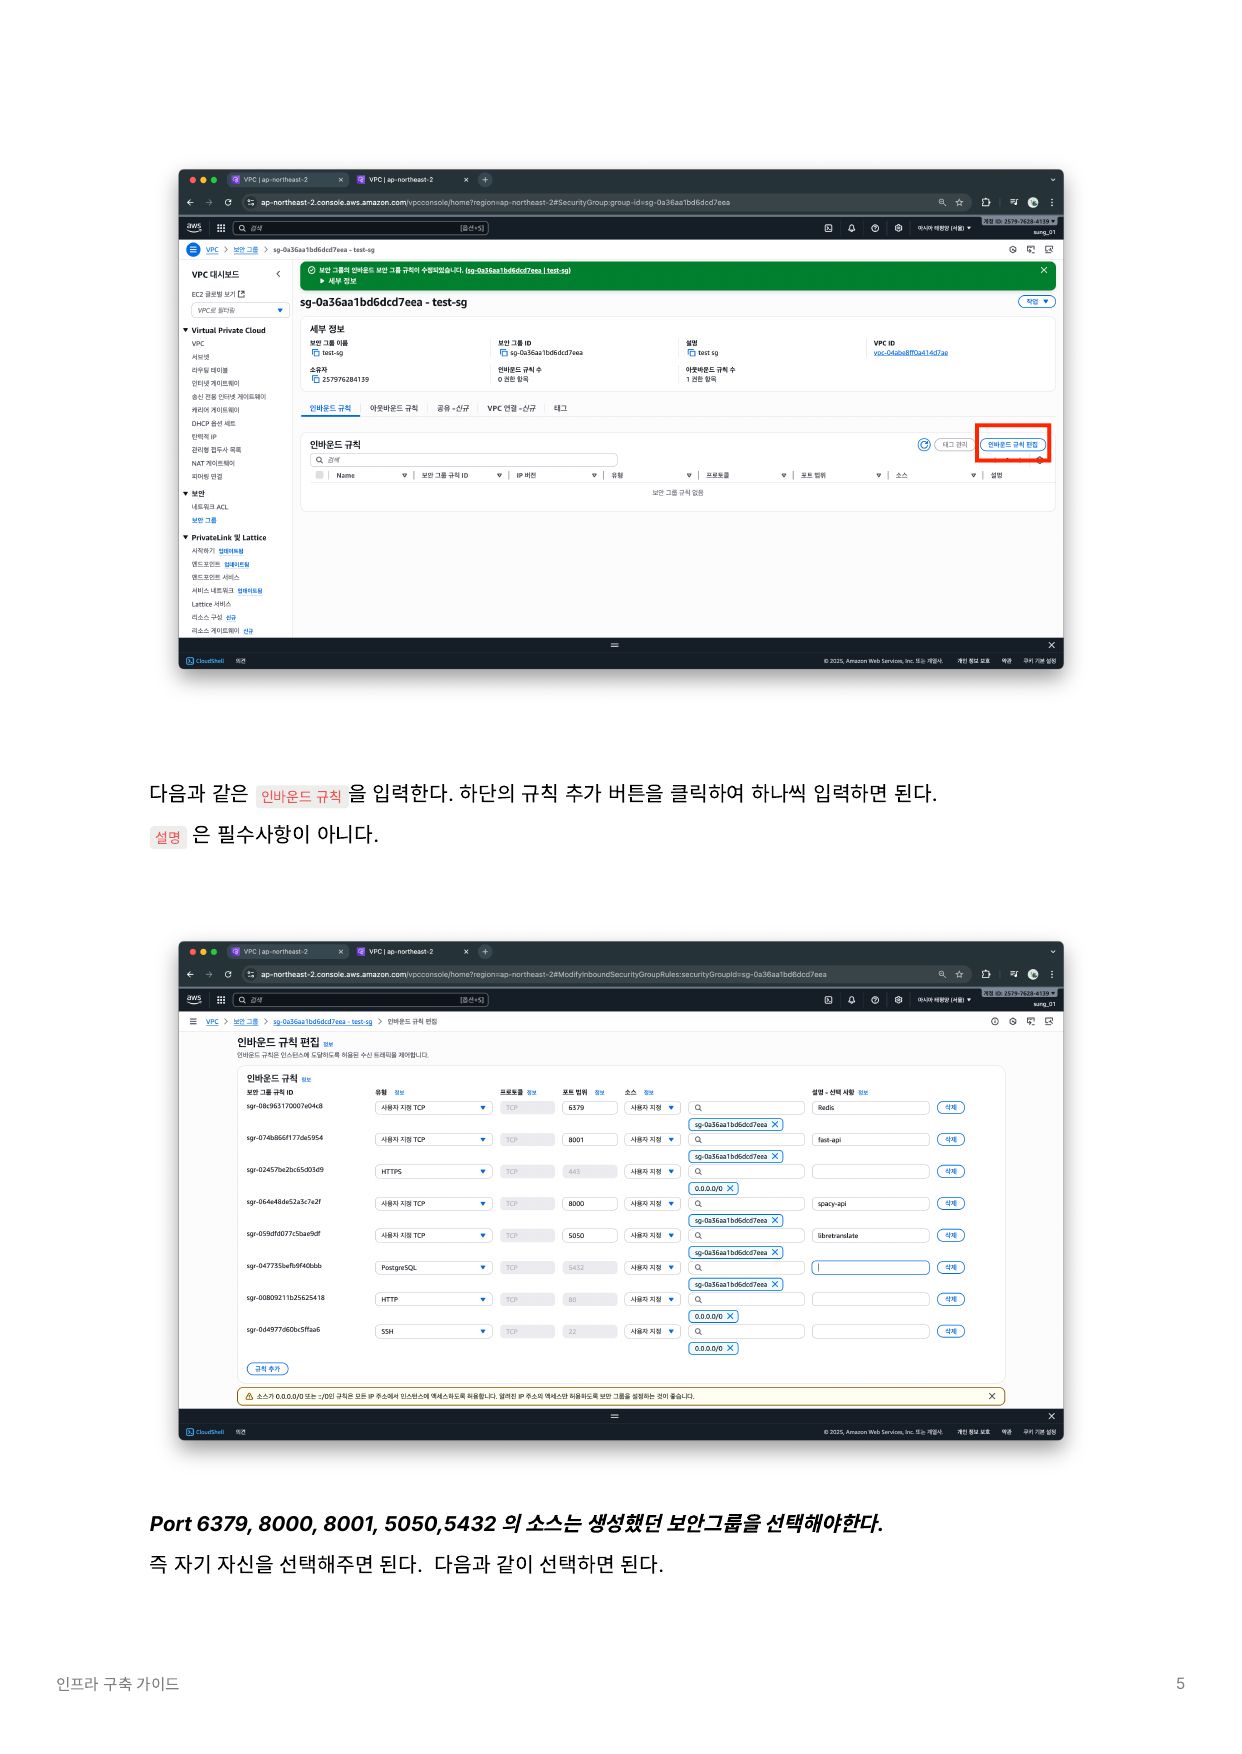Remove the security group chip under the Redis rule
This screenshot has width=1242, height=1754.
[x=775, y=1125]
